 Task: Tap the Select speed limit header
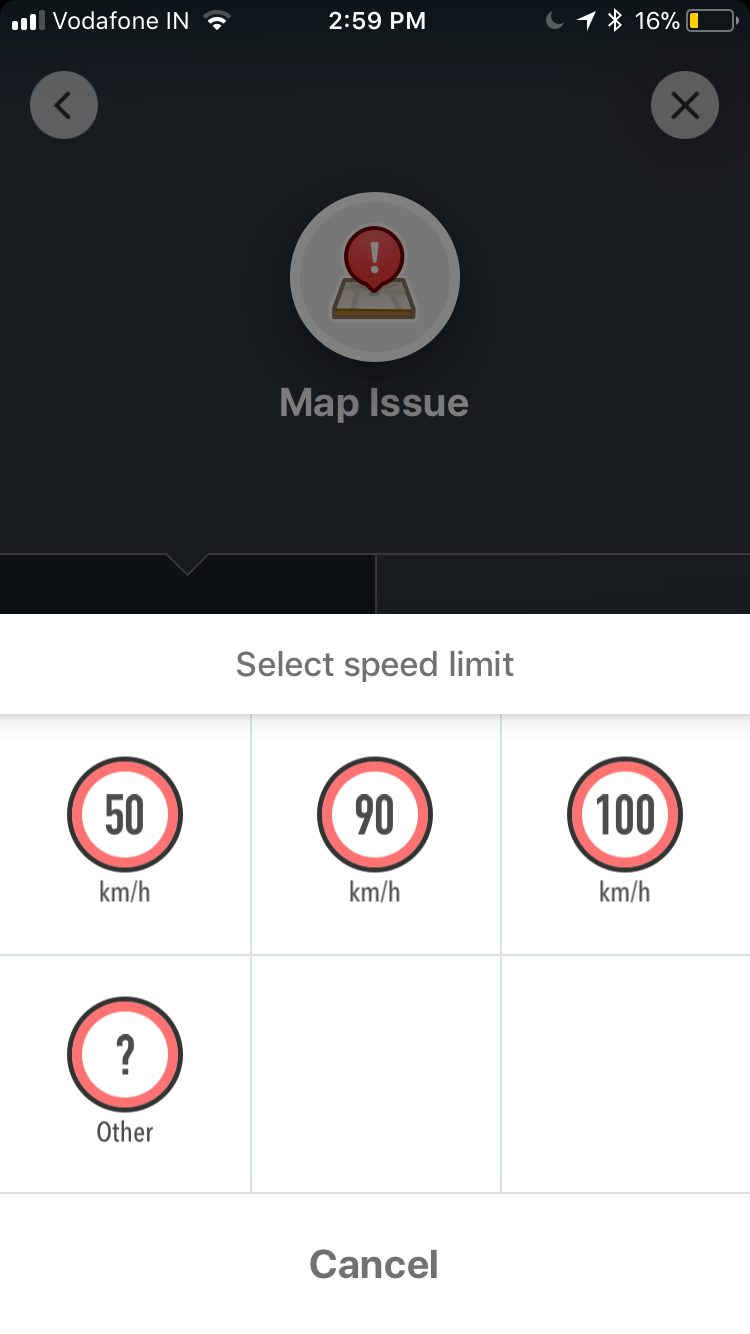[x=375, y=664]
